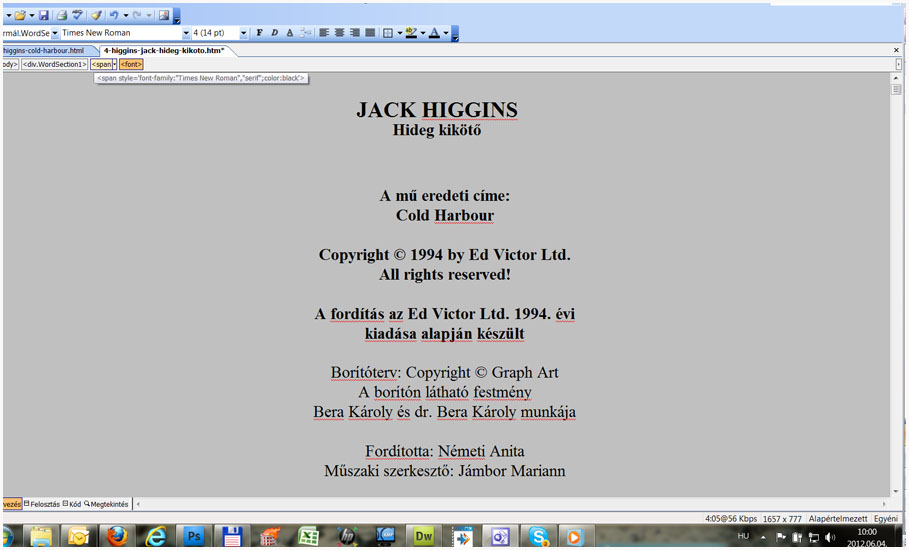909x550 pixels.
Task: Switch to higgins-cold-harbour.html tab
Action: coord(45,50)
